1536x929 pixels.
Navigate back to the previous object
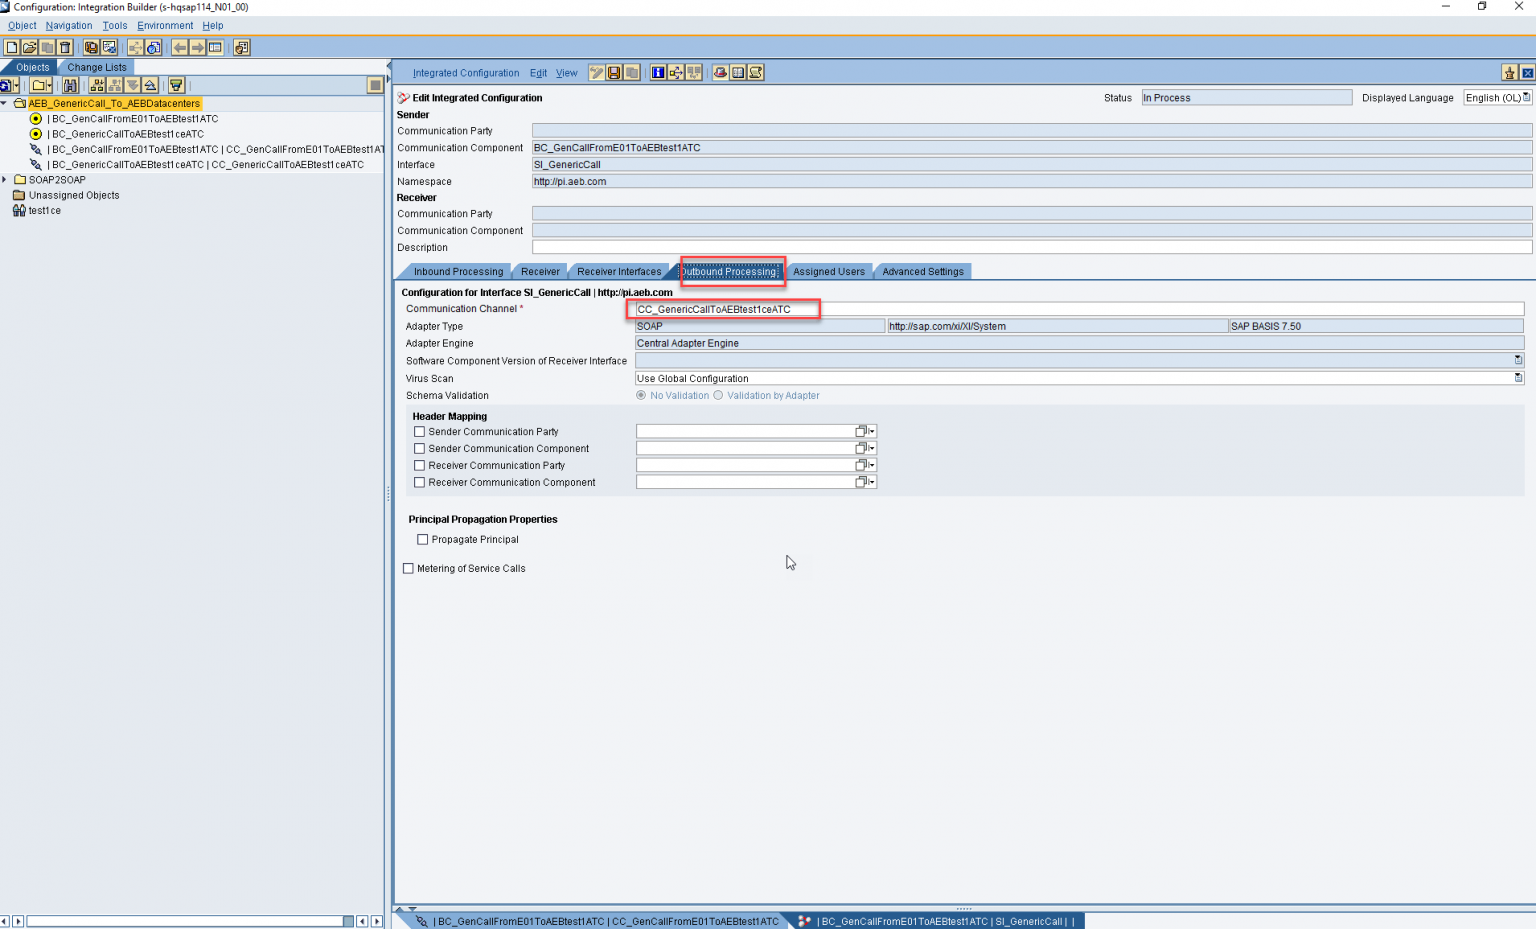(179, 47)
